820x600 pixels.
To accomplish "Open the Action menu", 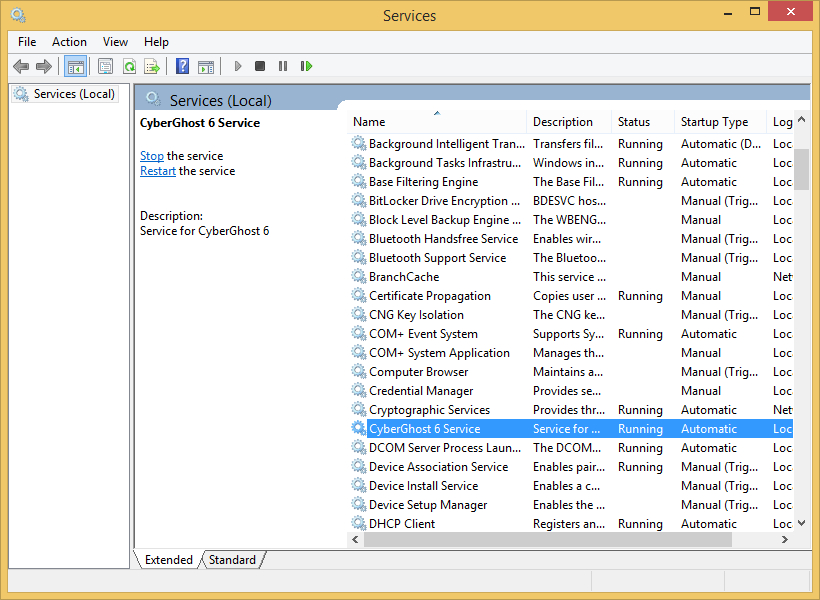I will (x=69, y=42).
